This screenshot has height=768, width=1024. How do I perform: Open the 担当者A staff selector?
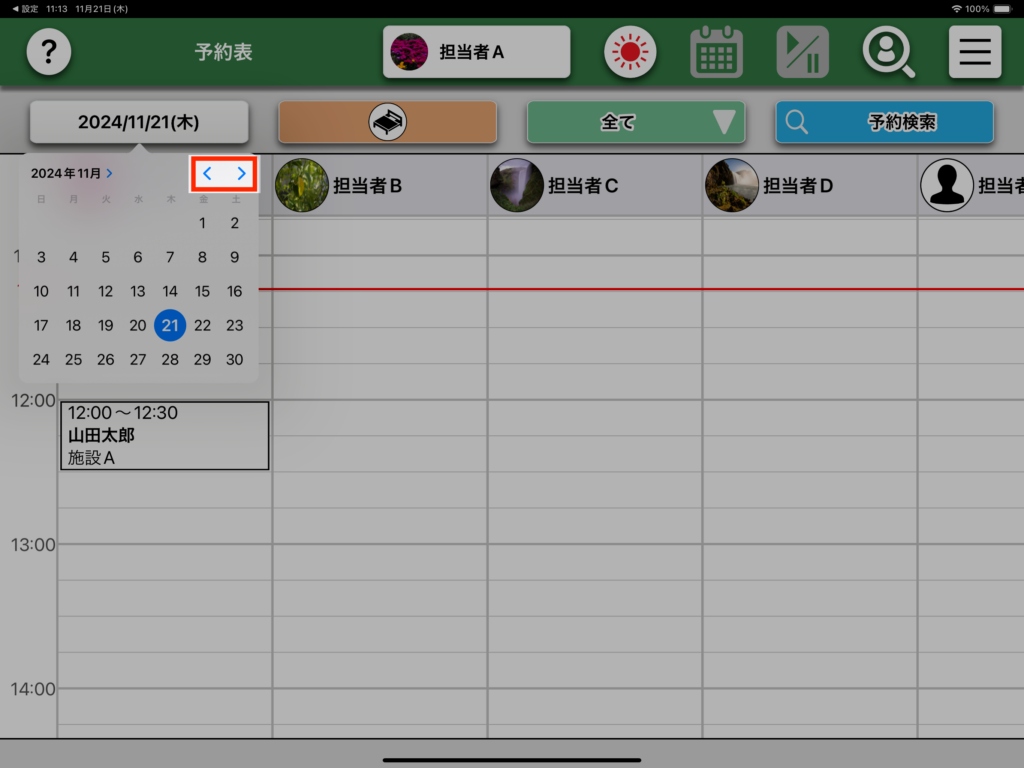(x=476, y=52)
